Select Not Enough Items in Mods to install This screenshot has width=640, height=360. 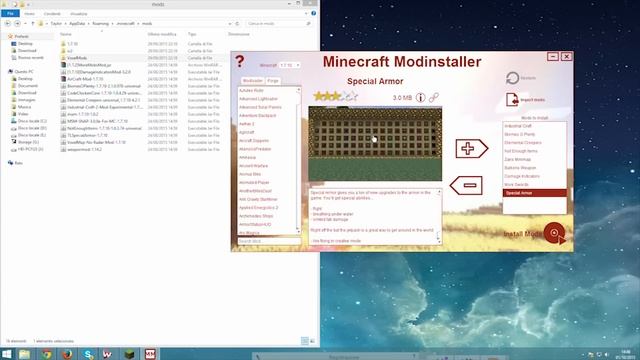click(x=521, y=151)
